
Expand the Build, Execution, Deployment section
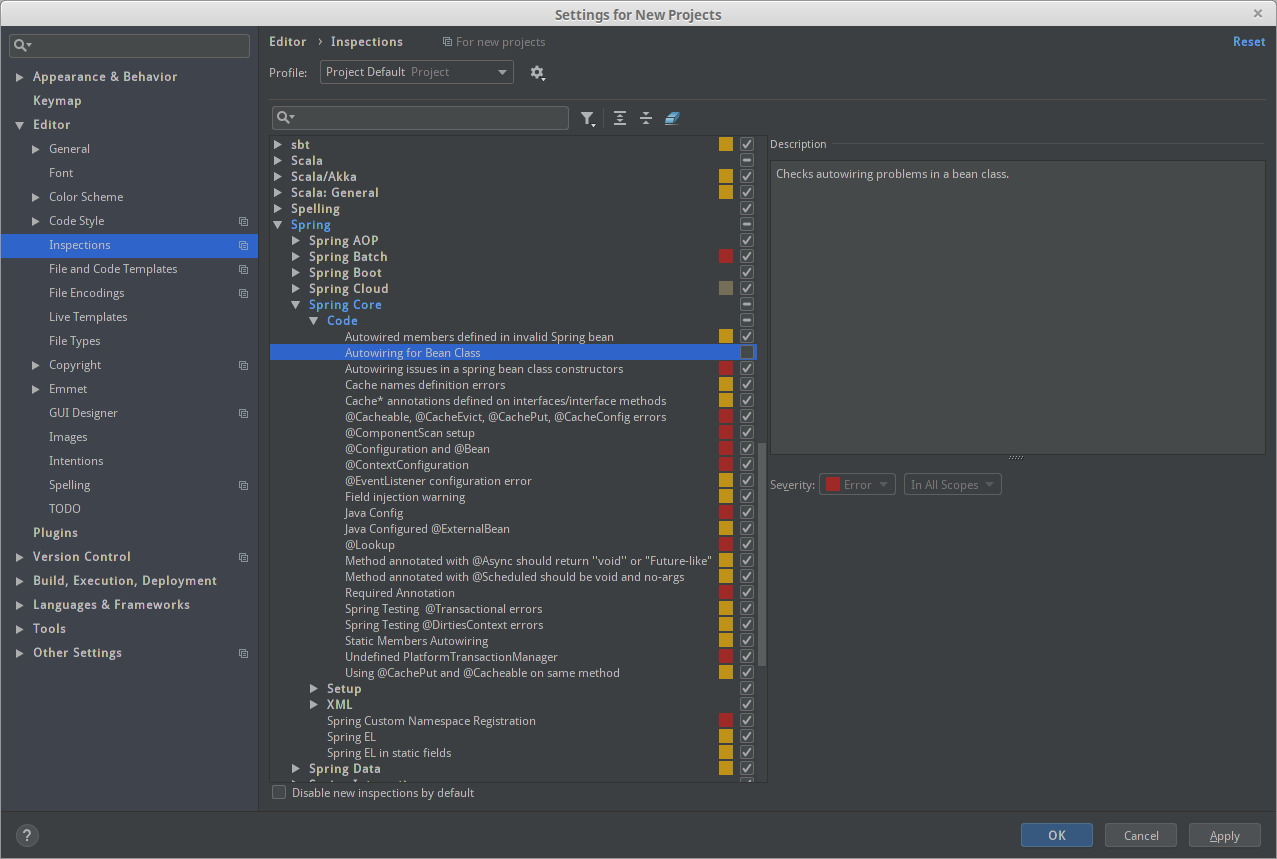[x=19, y=581]
